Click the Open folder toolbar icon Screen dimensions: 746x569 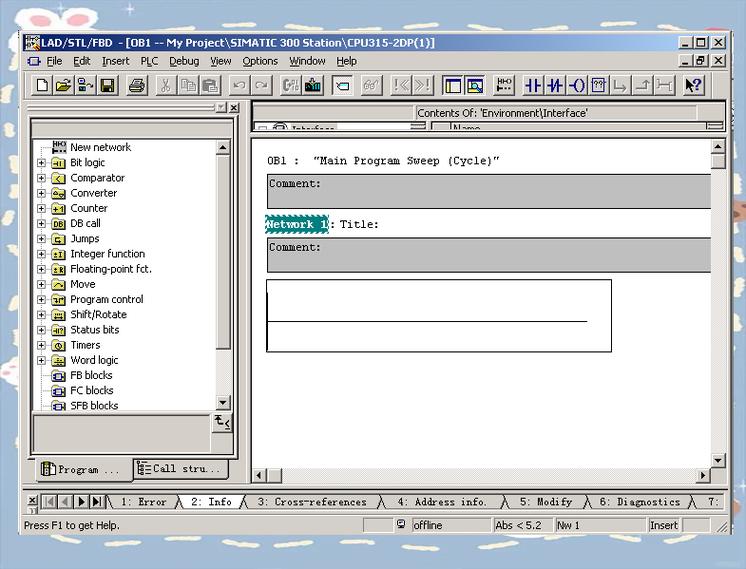coord(63,86)
